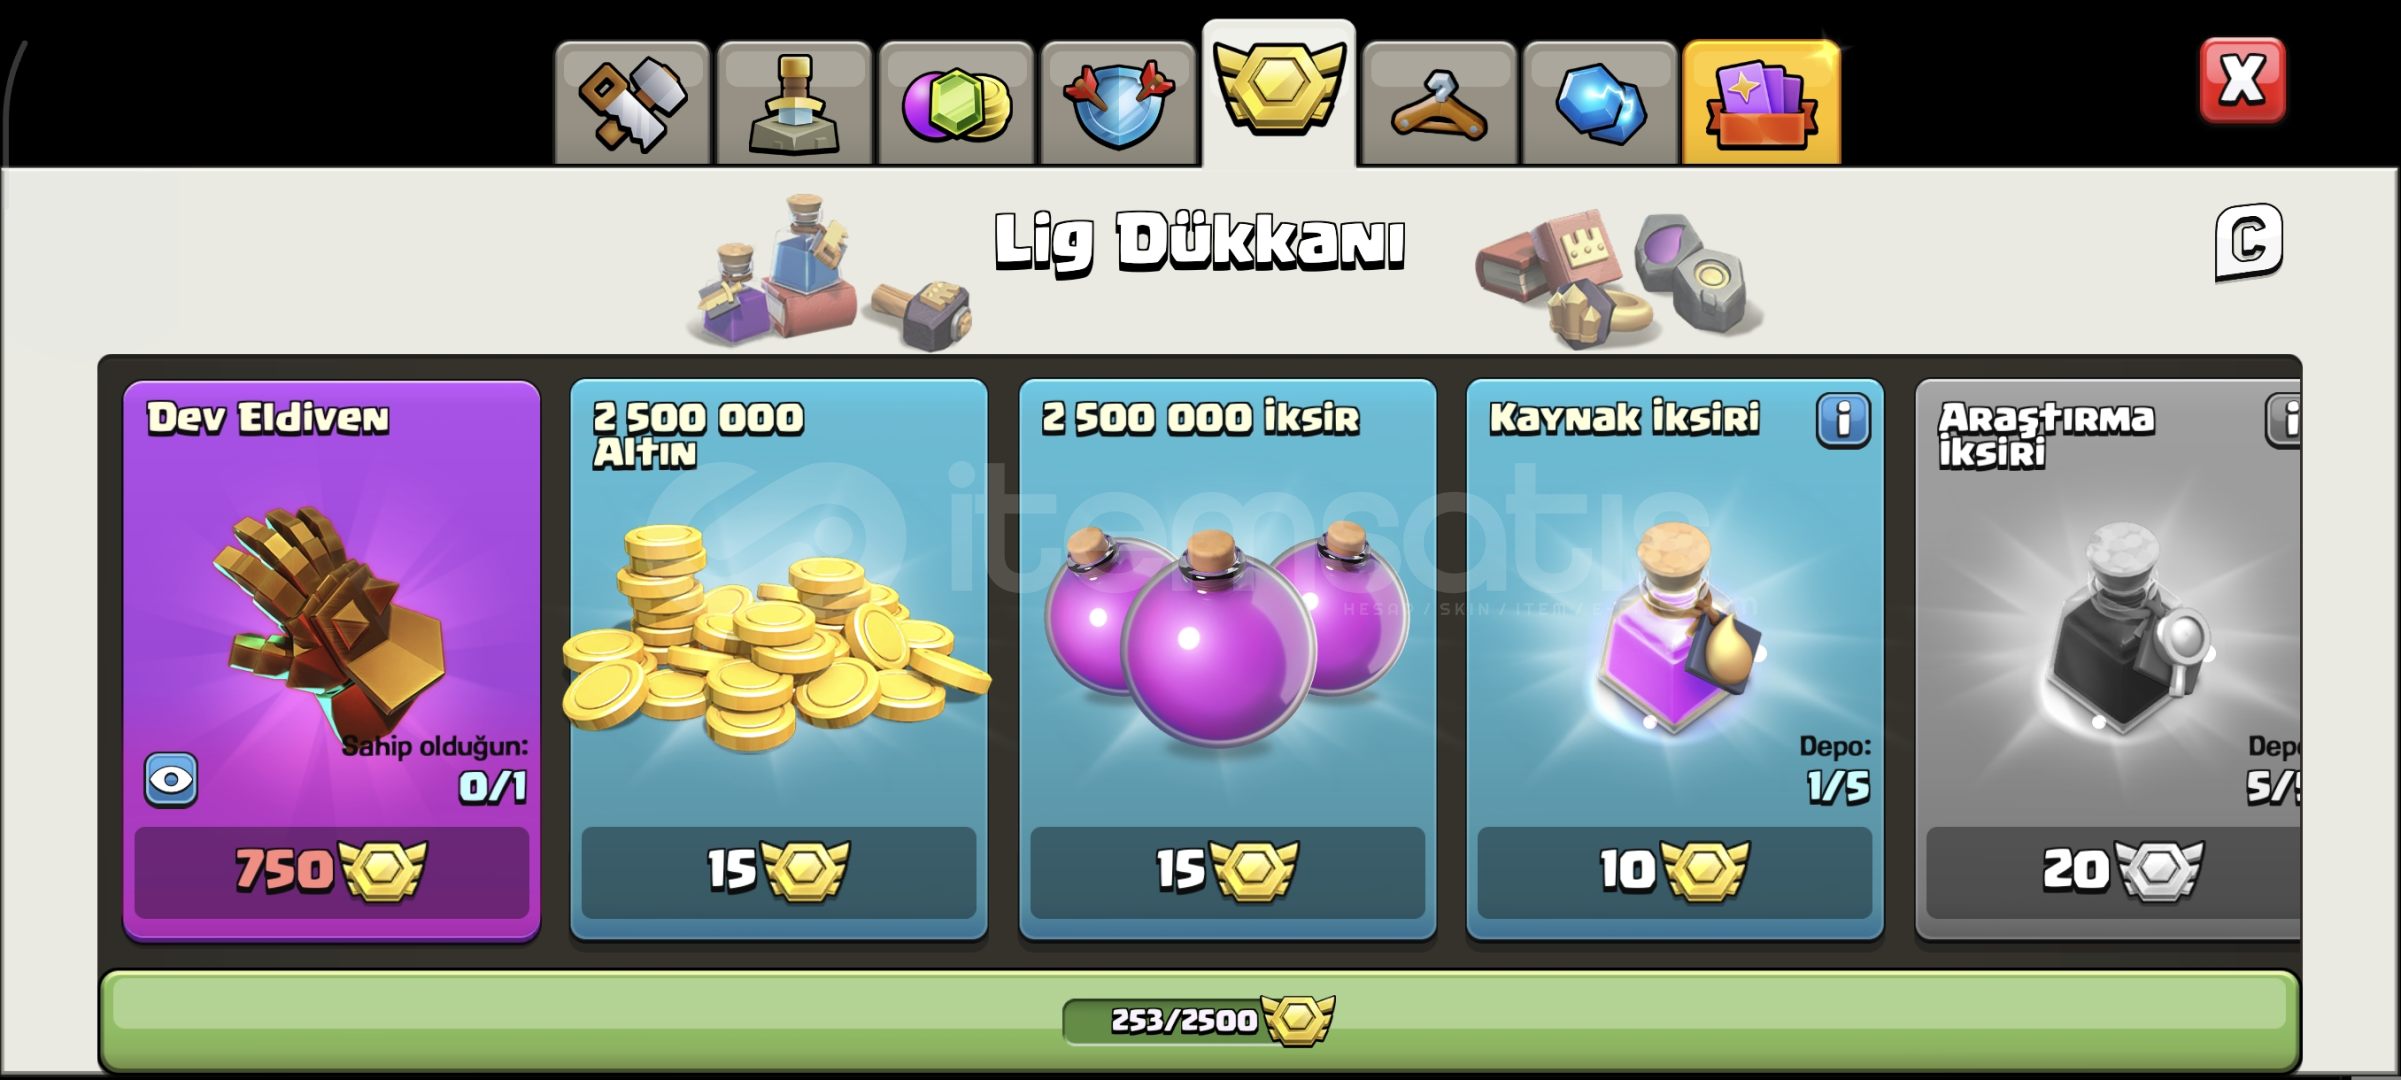The height and width of the screenshot is (1080, 2401).
Task: Select the league medal shop tab
Action: tap(1279, 93)
